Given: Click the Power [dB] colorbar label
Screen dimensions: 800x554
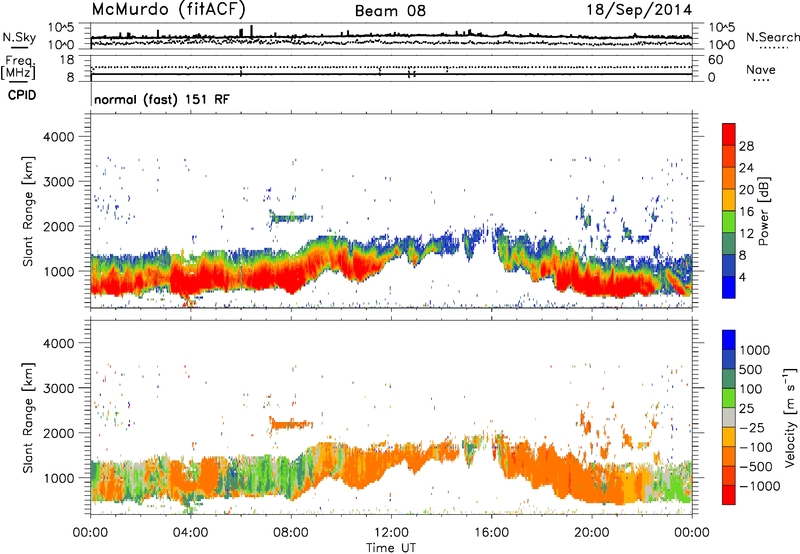Looking at the screenshot, I should pos(764,211).
